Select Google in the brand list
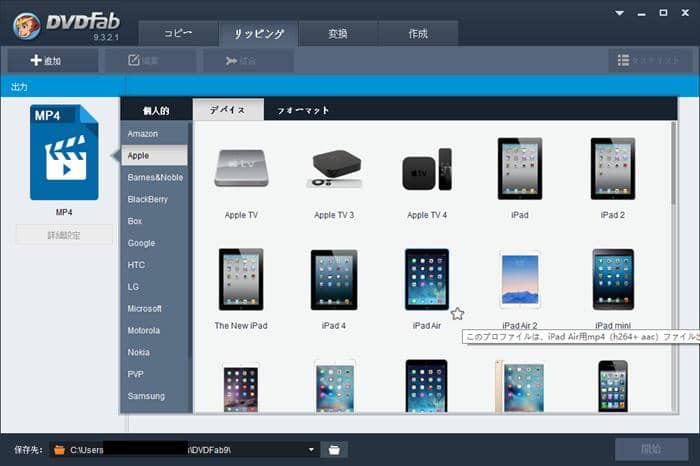 coord(154,243)
